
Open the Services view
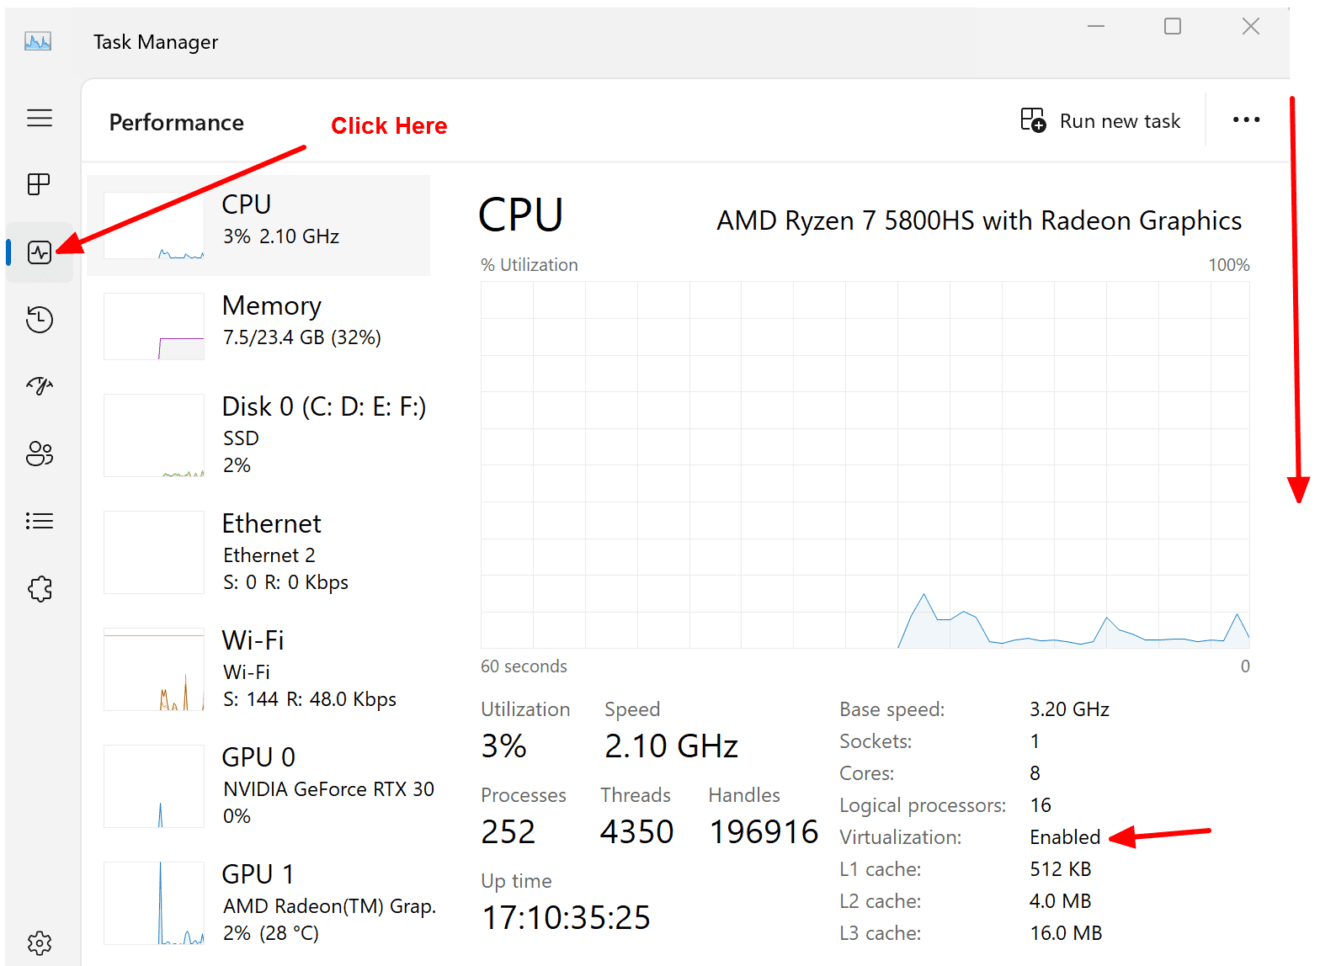(x=40, y=588)
